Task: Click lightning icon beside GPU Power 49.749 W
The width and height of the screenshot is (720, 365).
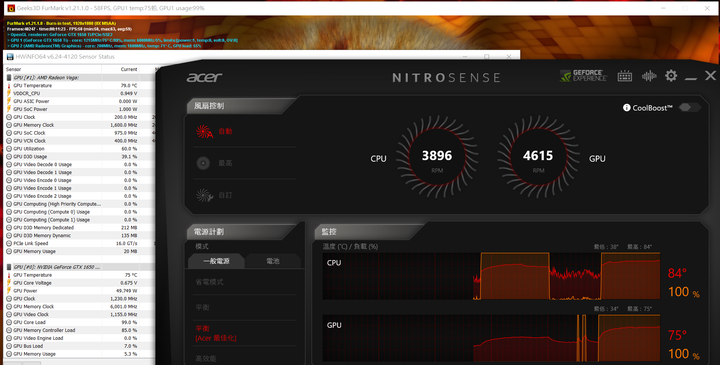Action: click(9, 291)
